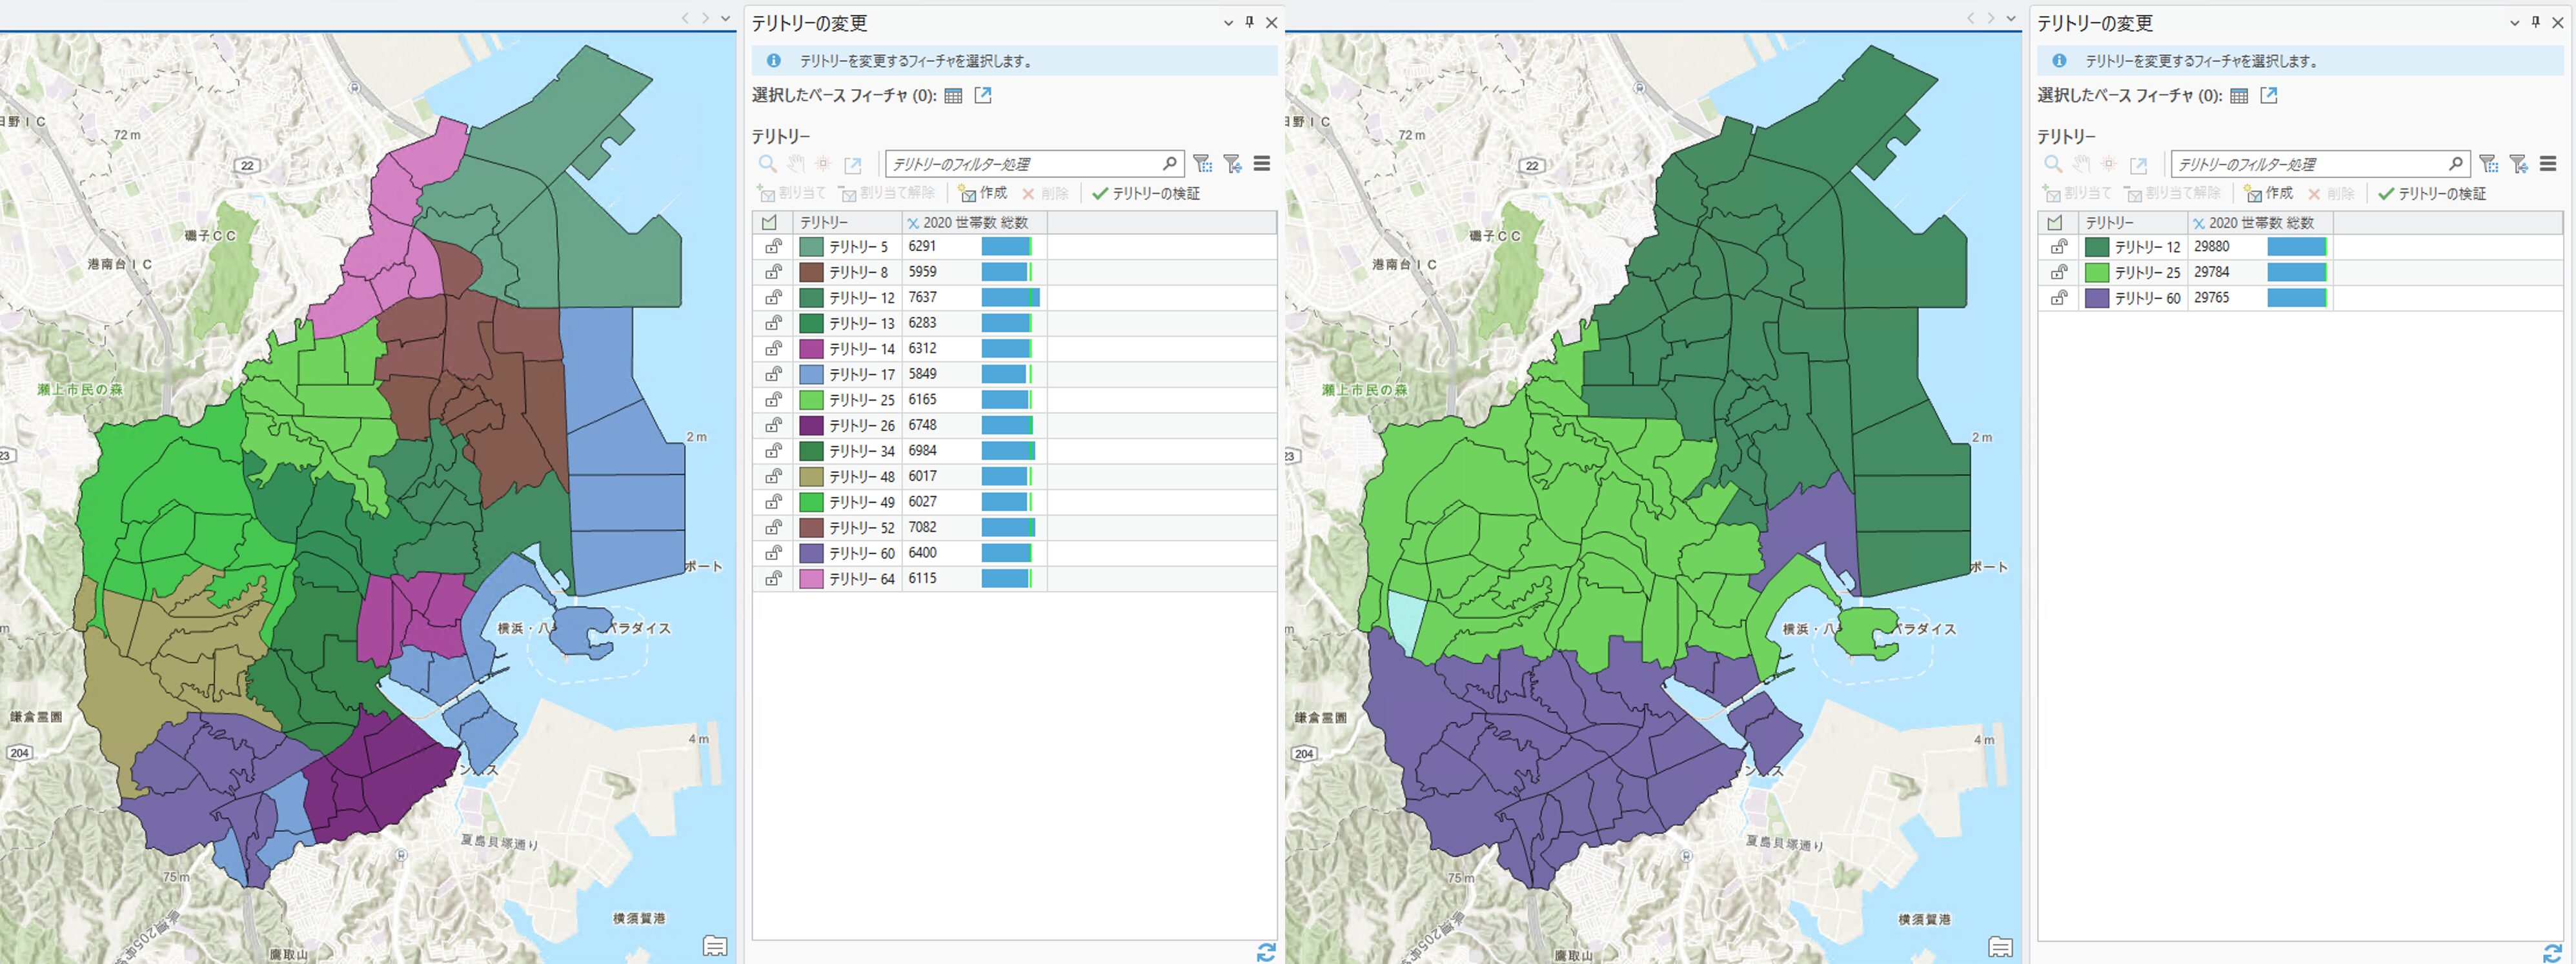The height and width of the screenshot is (964, 2576).
Task: Pin the left テリトリーの変更 pane
Action: coord(1250,22)
